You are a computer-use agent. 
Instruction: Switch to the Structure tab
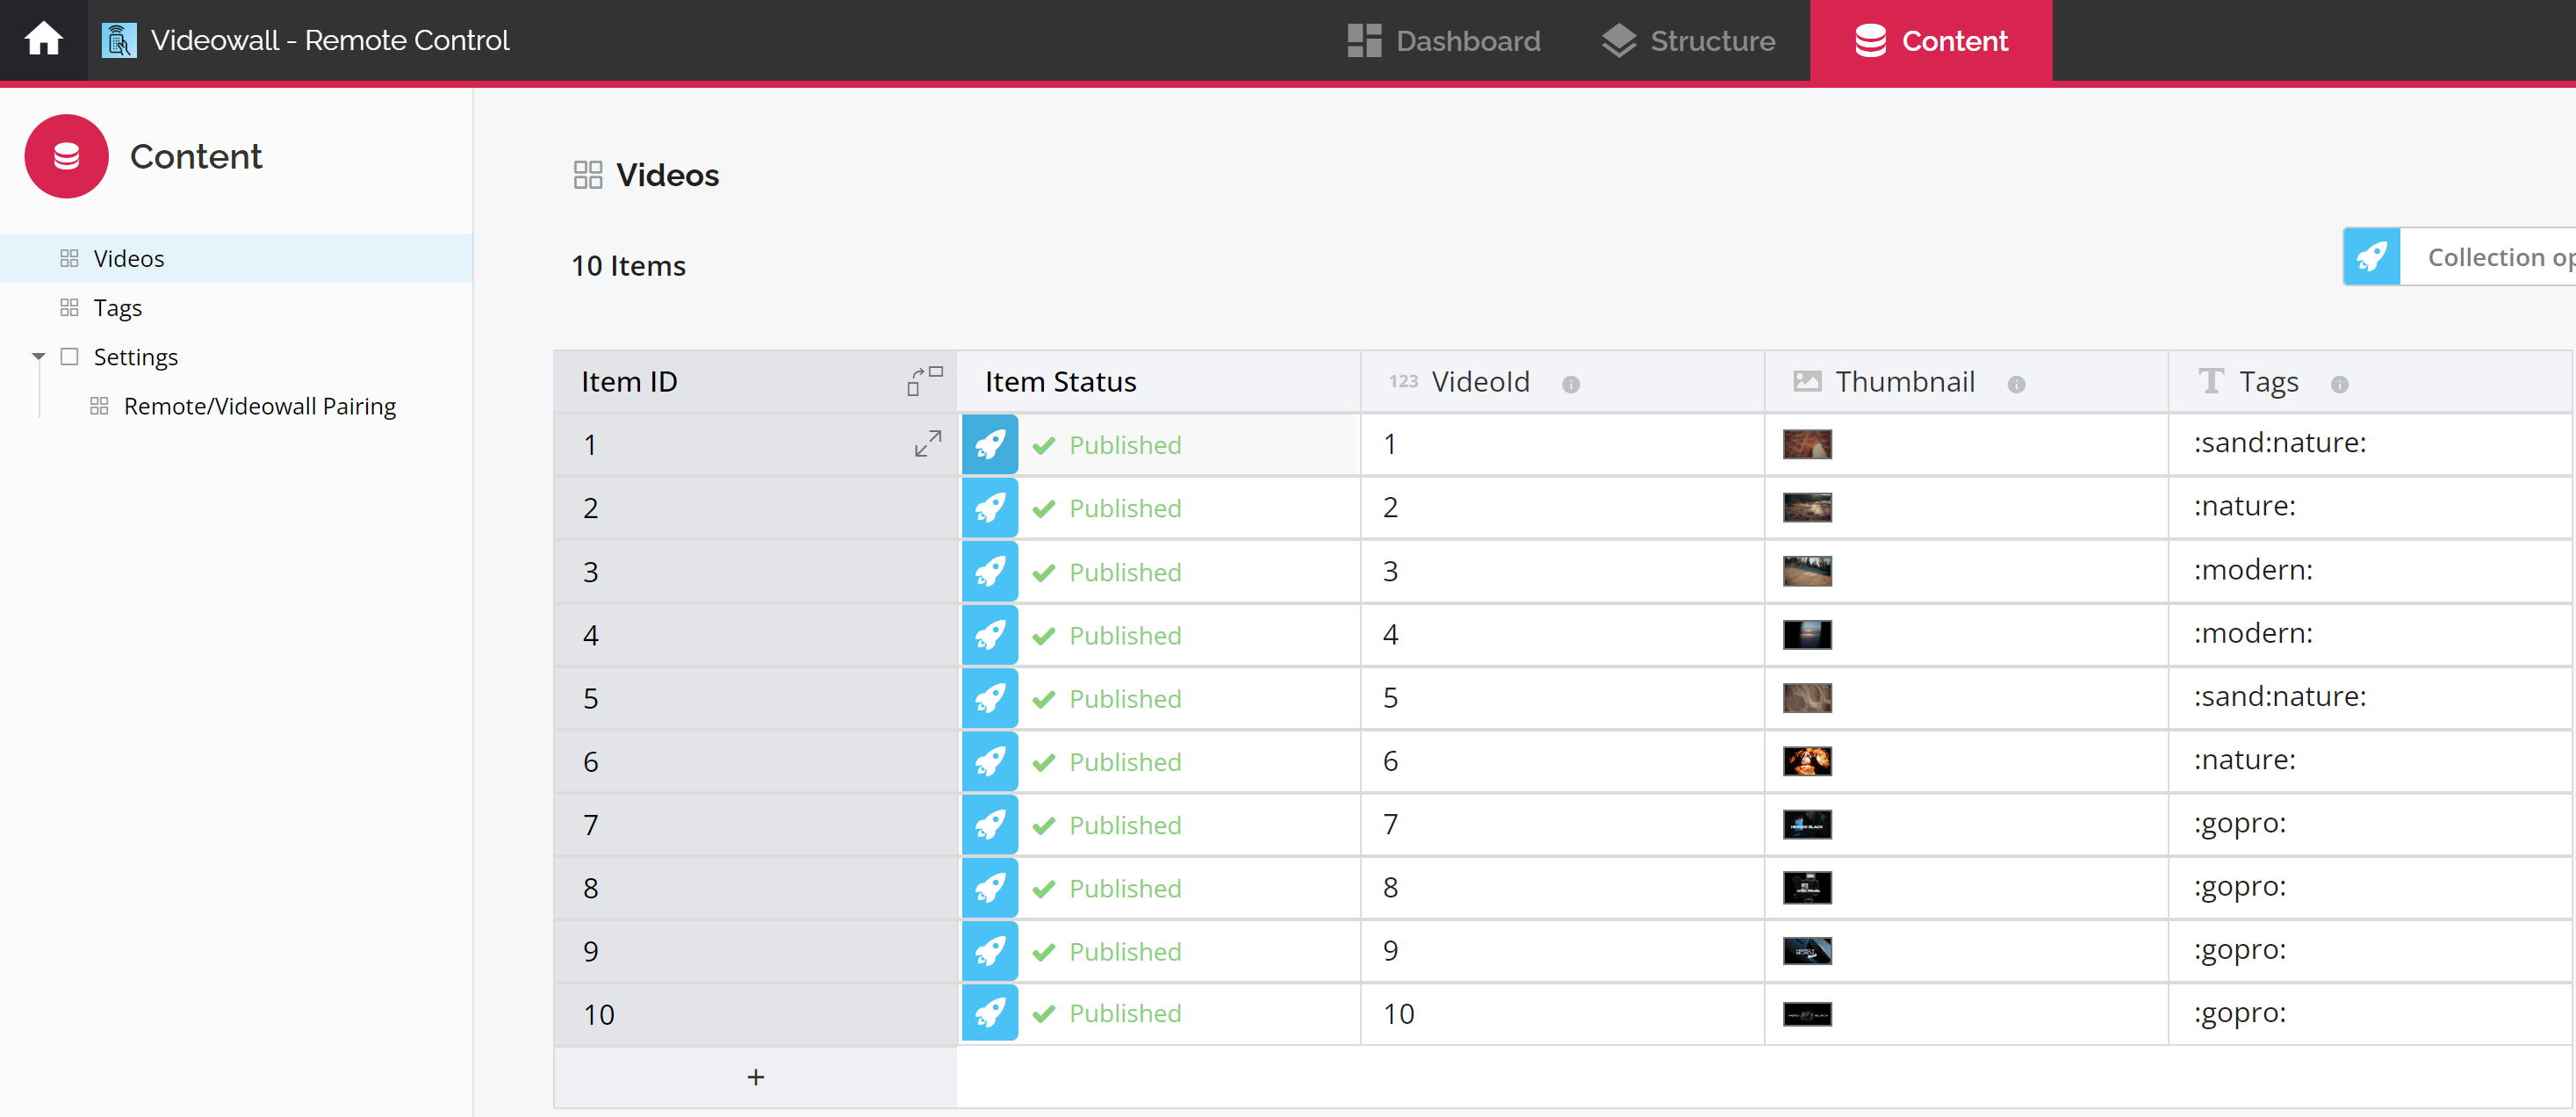[1688, 41]
